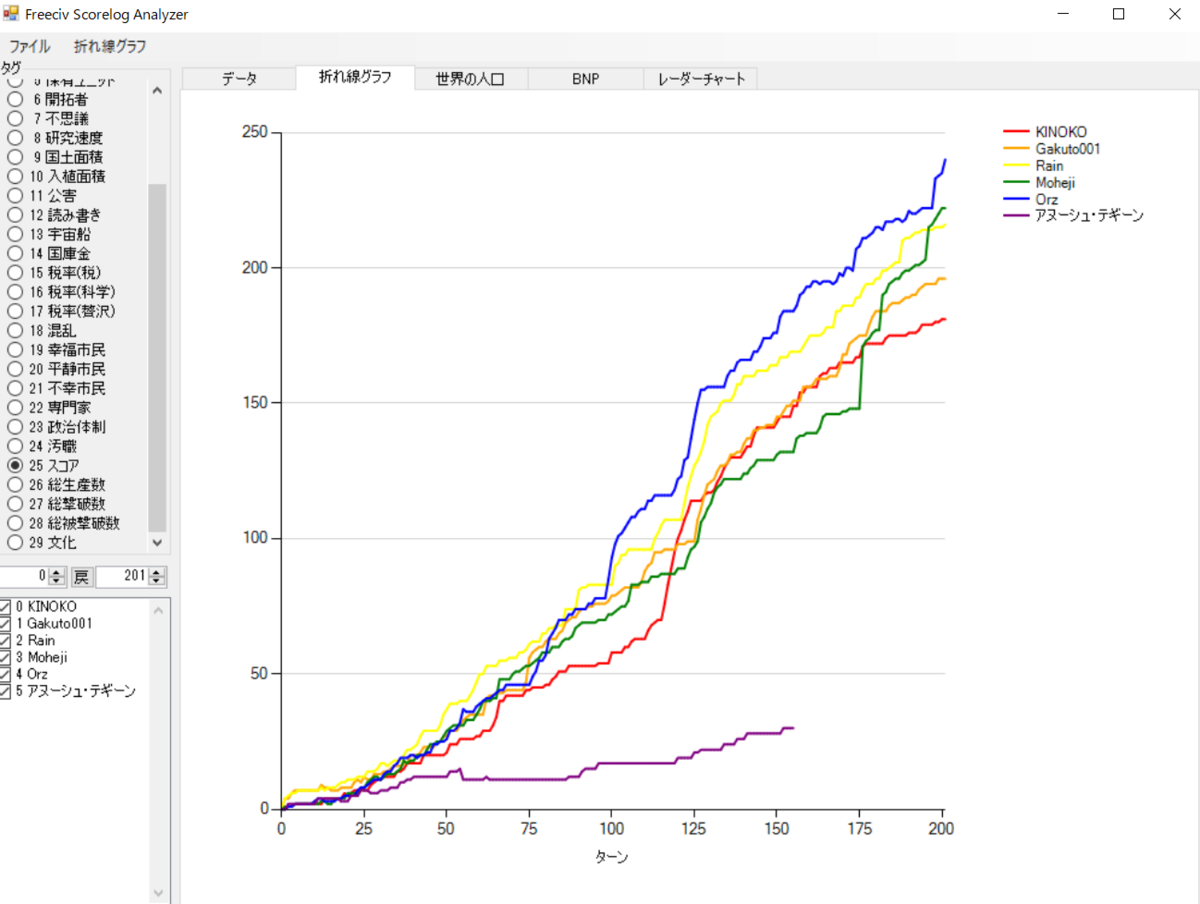Click the tag list scrollbar thumb
Viewport: 1200px width, 904px height.
click(157, 358)
